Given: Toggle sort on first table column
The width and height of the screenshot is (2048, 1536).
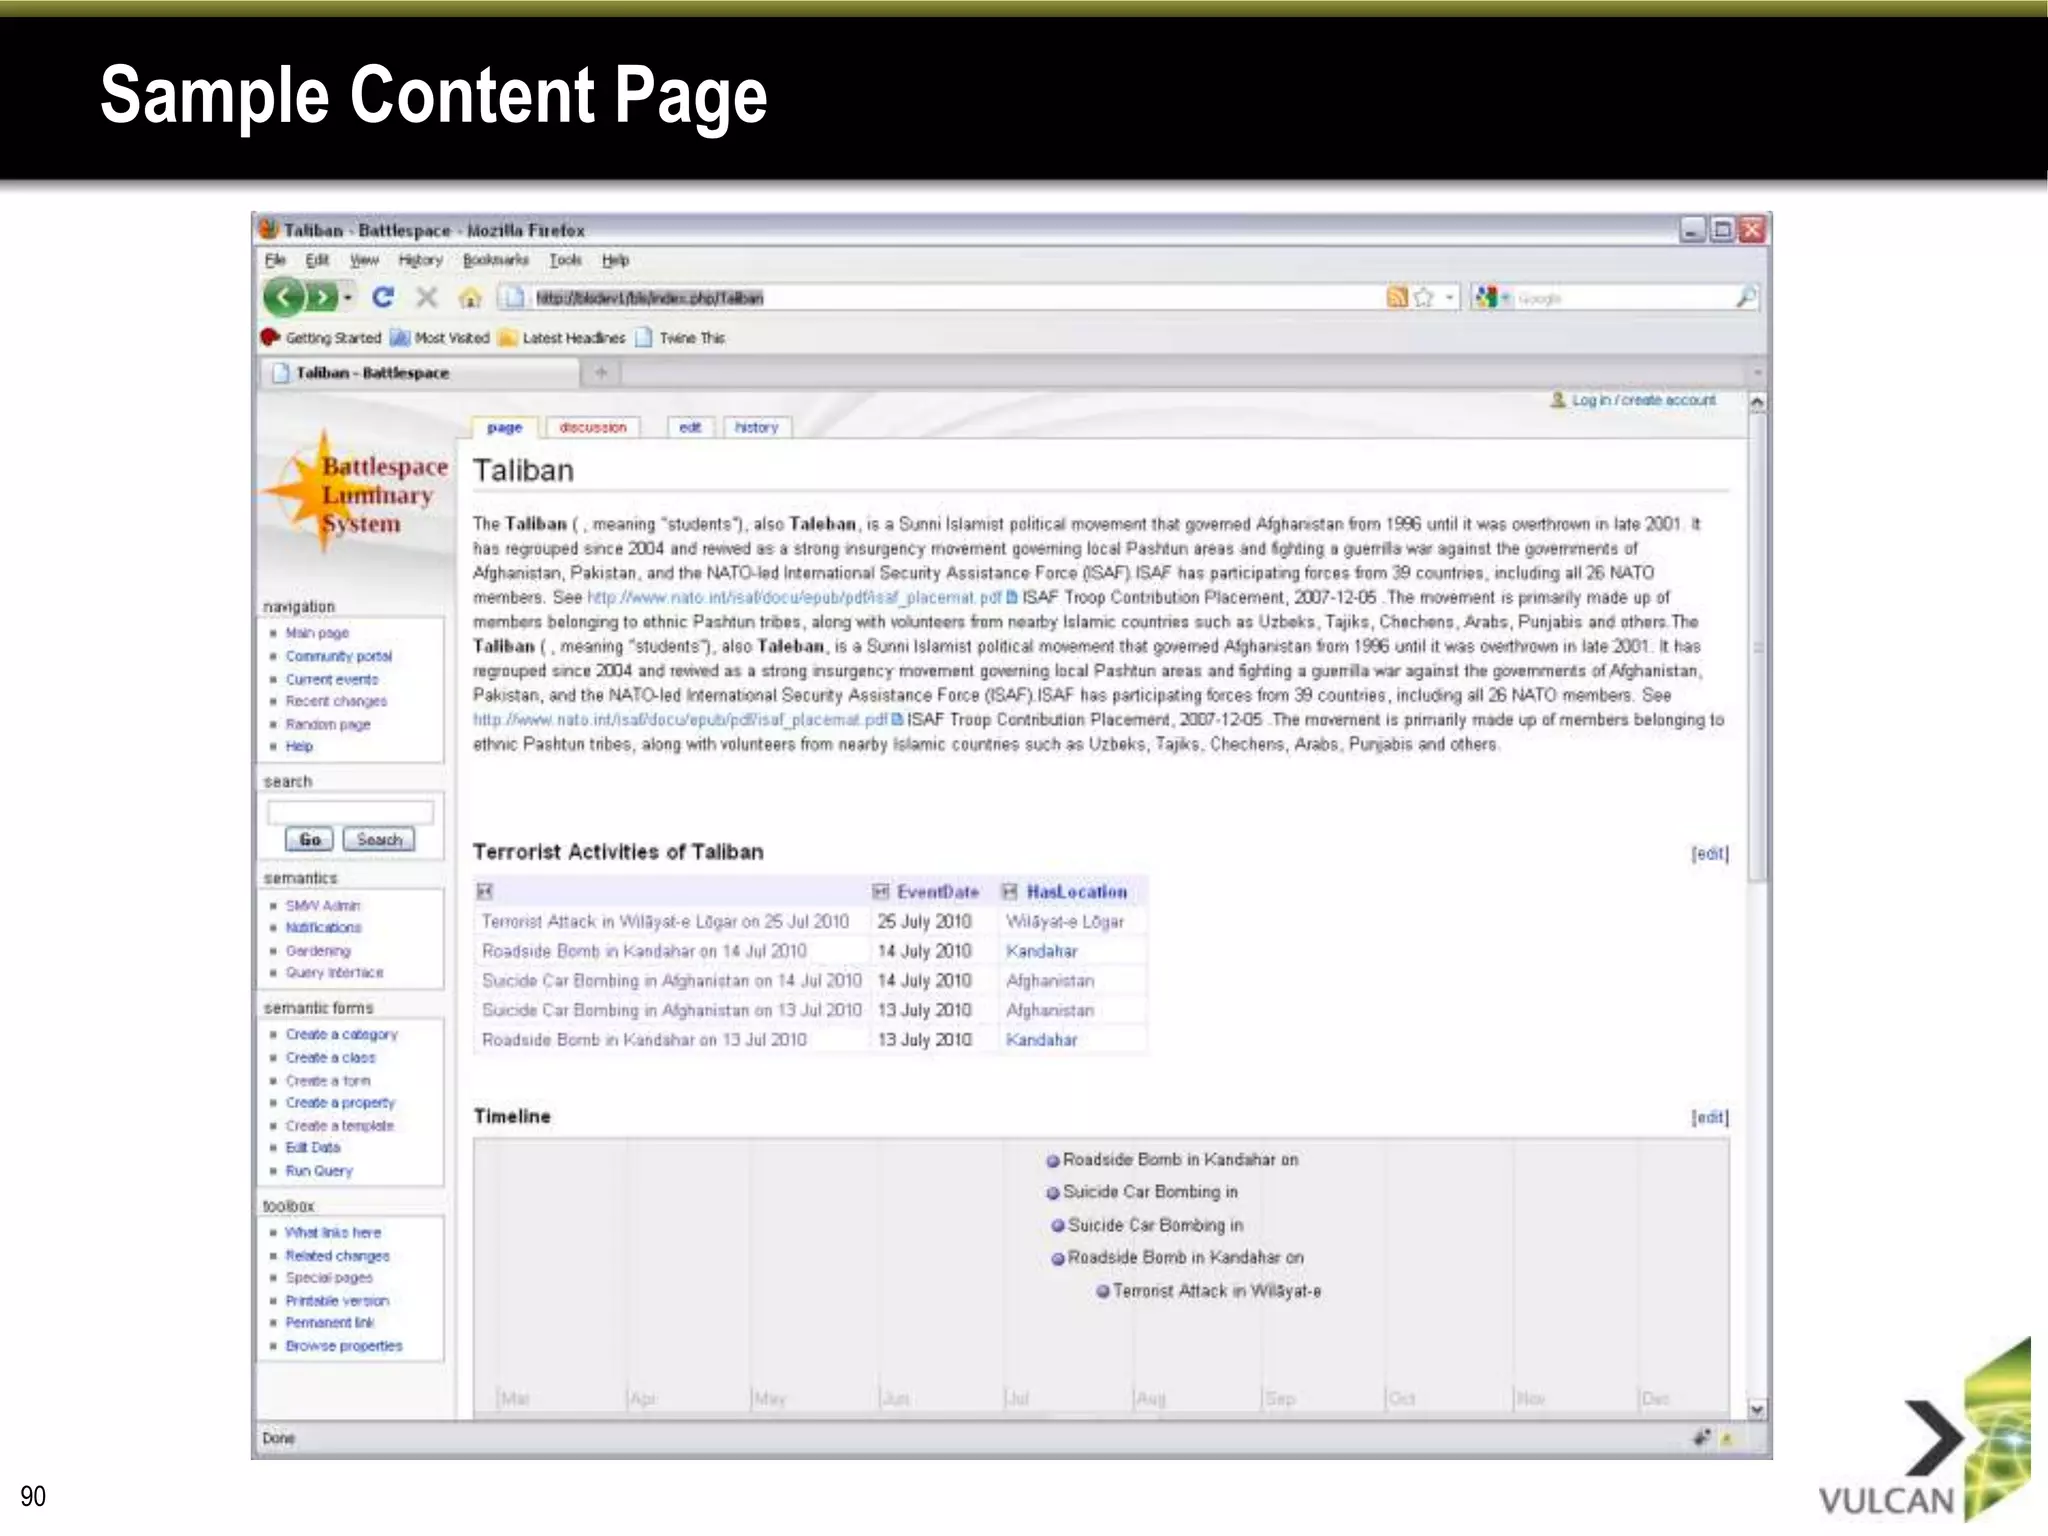Looking at the screenshot, I should [485, 891].
